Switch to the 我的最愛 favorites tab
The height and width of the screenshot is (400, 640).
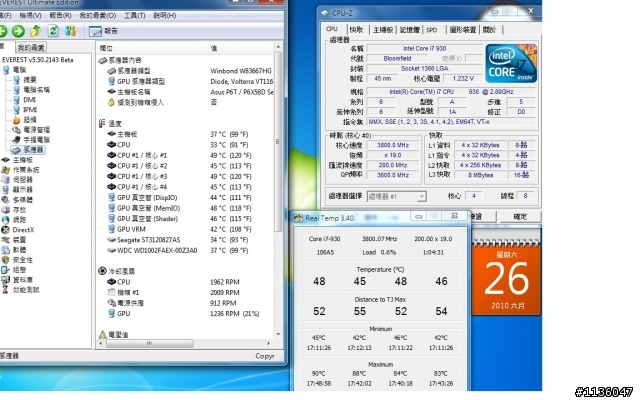coord(31,47)
